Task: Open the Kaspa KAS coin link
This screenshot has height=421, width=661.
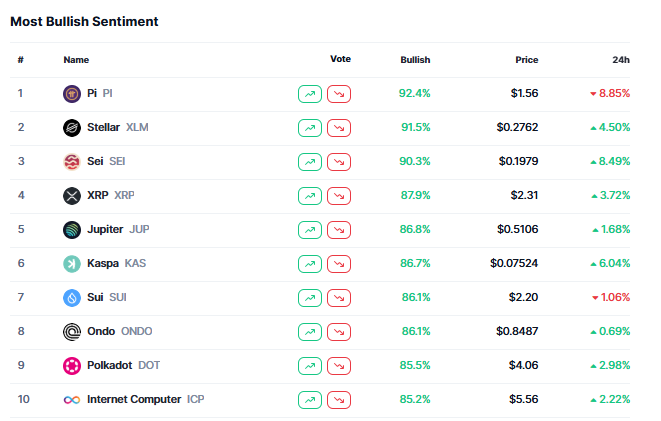Action: click(x=115, y=263)
